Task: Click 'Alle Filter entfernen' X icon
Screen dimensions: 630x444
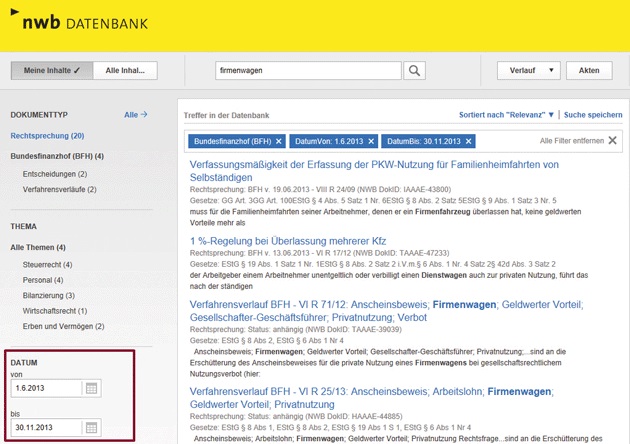Action: (612, 140)
